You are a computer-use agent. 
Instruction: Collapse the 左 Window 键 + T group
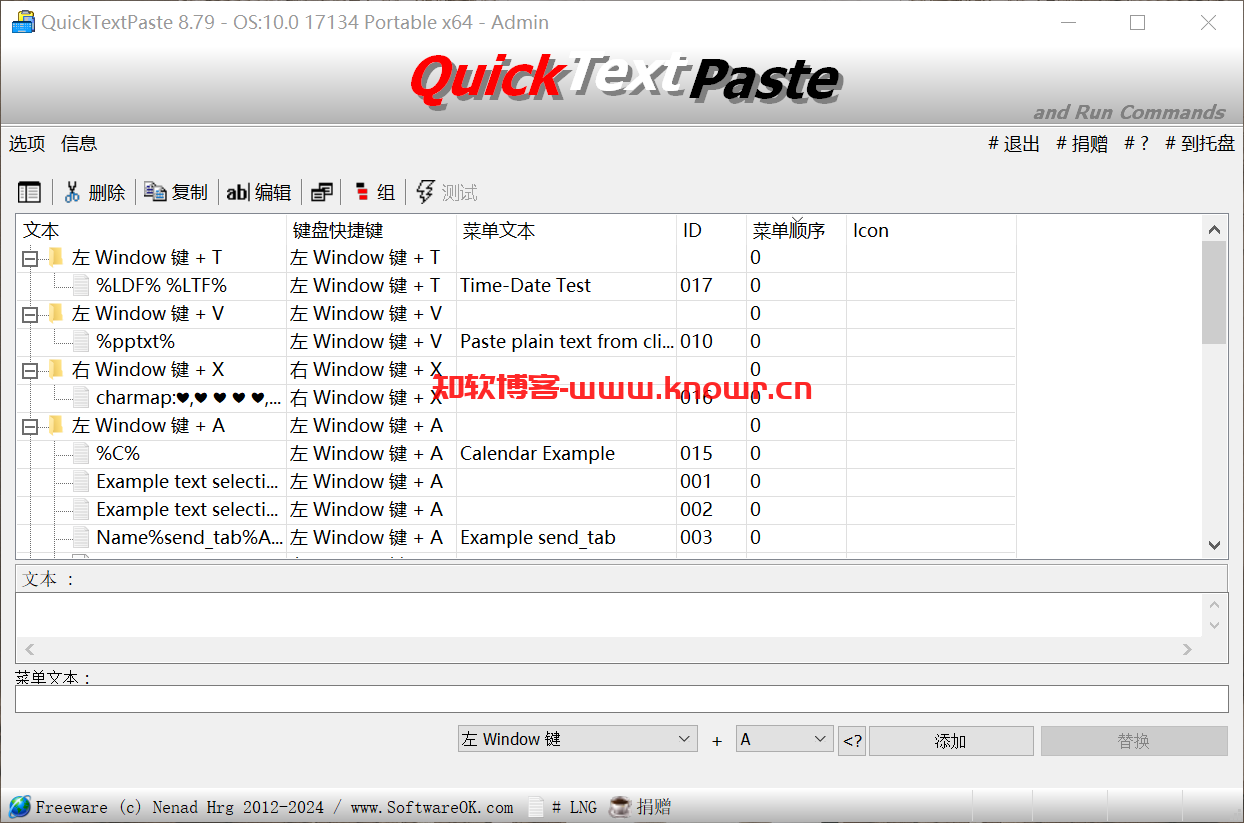tap(30, 258)
